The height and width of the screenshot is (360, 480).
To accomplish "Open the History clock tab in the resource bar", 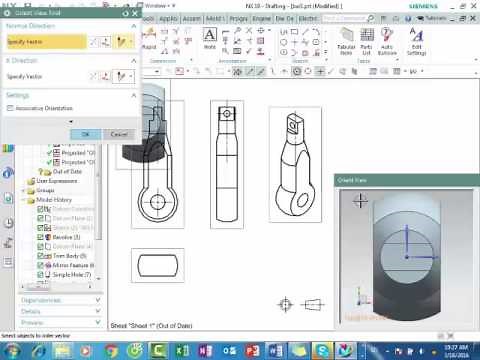I will point(8,223).
